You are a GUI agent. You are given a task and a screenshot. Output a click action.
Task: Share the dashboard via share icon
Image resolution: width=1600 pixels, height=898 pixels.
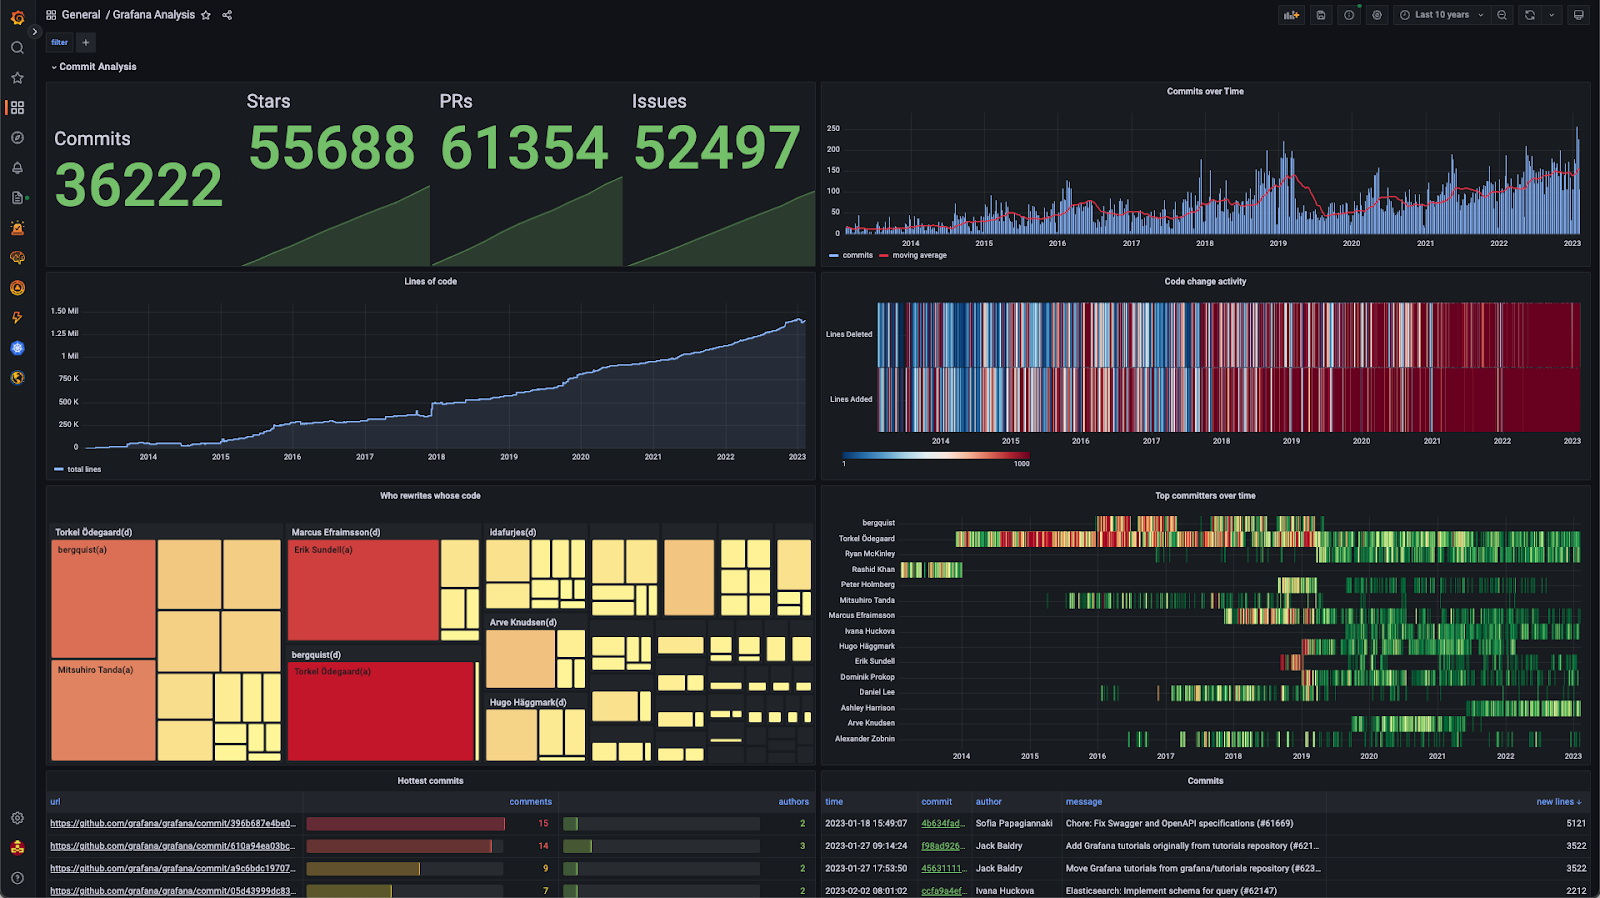(x=227, y=15)
